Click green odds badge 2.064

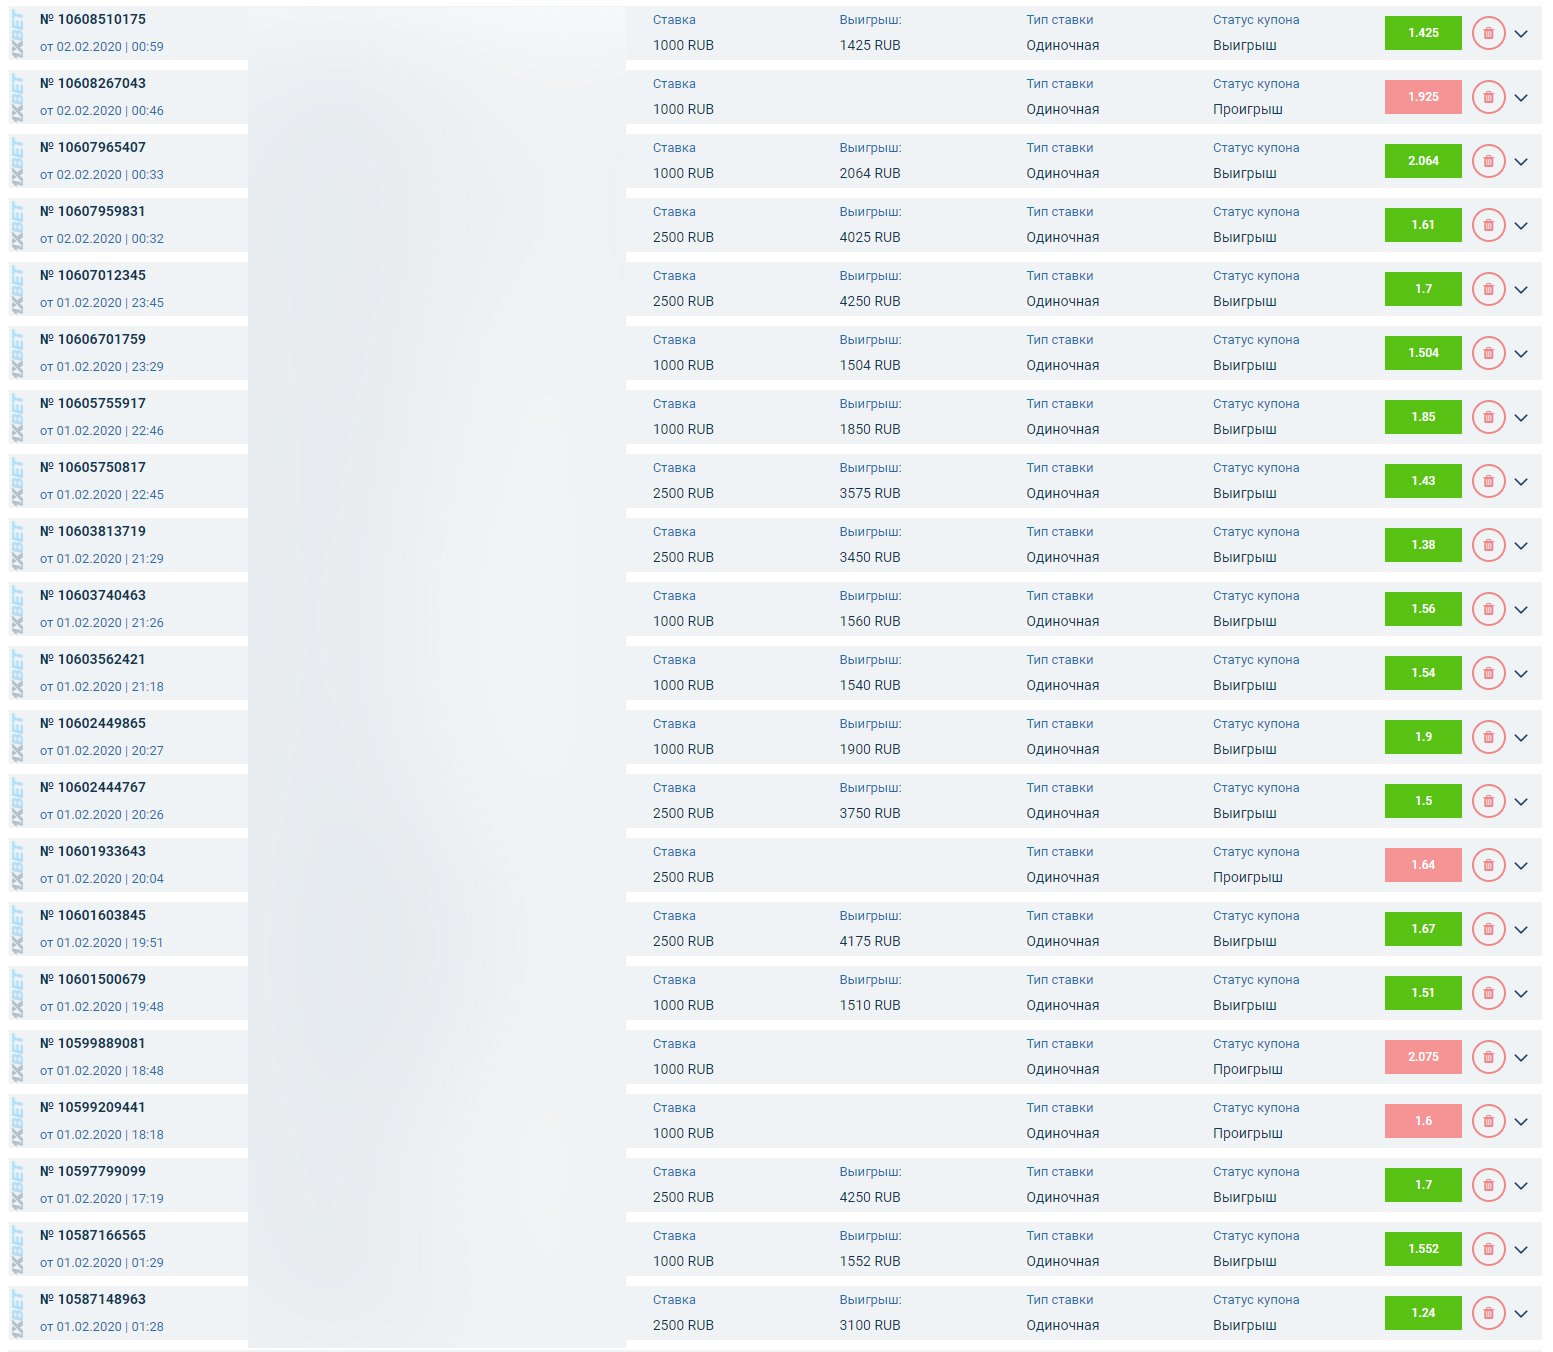coord(1422,161)
